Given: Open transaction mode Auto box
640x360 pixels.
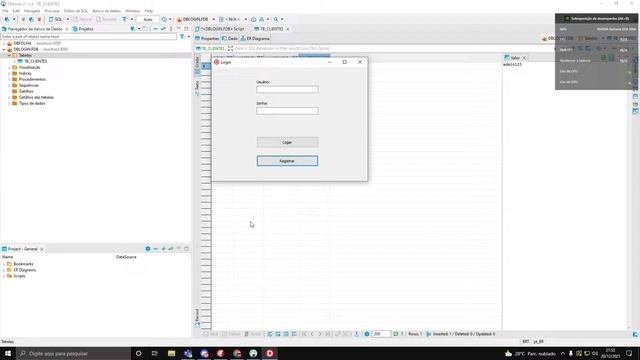Looking at the screenshot, I should (147, 19).
